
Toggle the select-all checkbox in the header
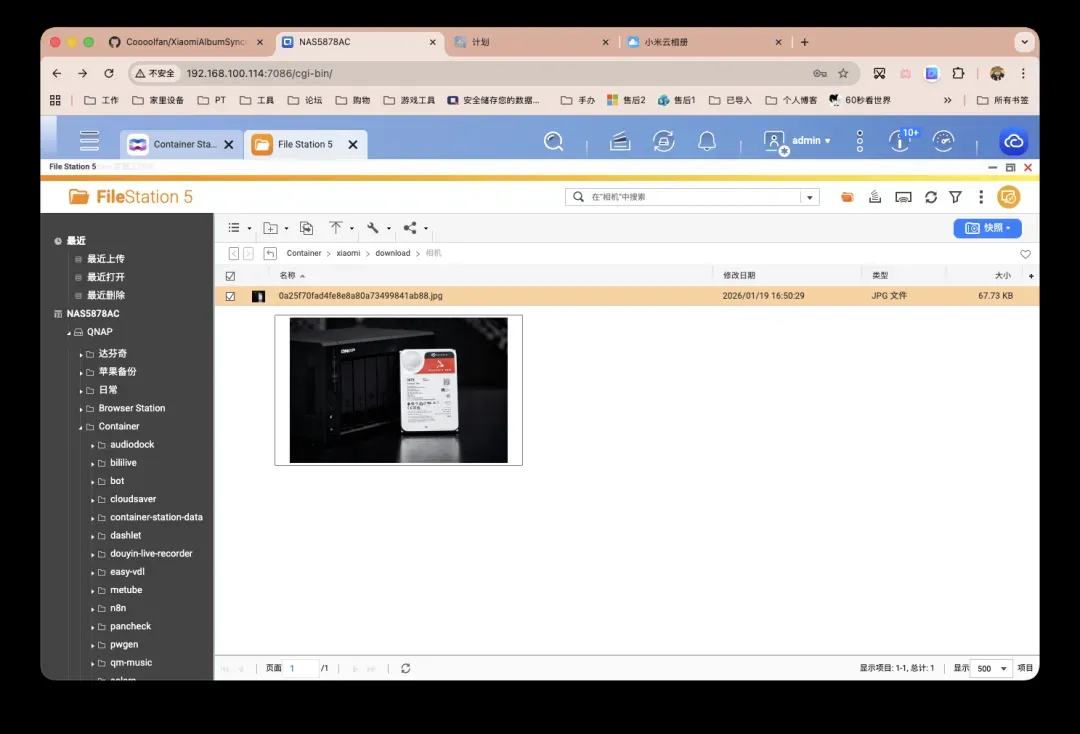click(231, 276)
